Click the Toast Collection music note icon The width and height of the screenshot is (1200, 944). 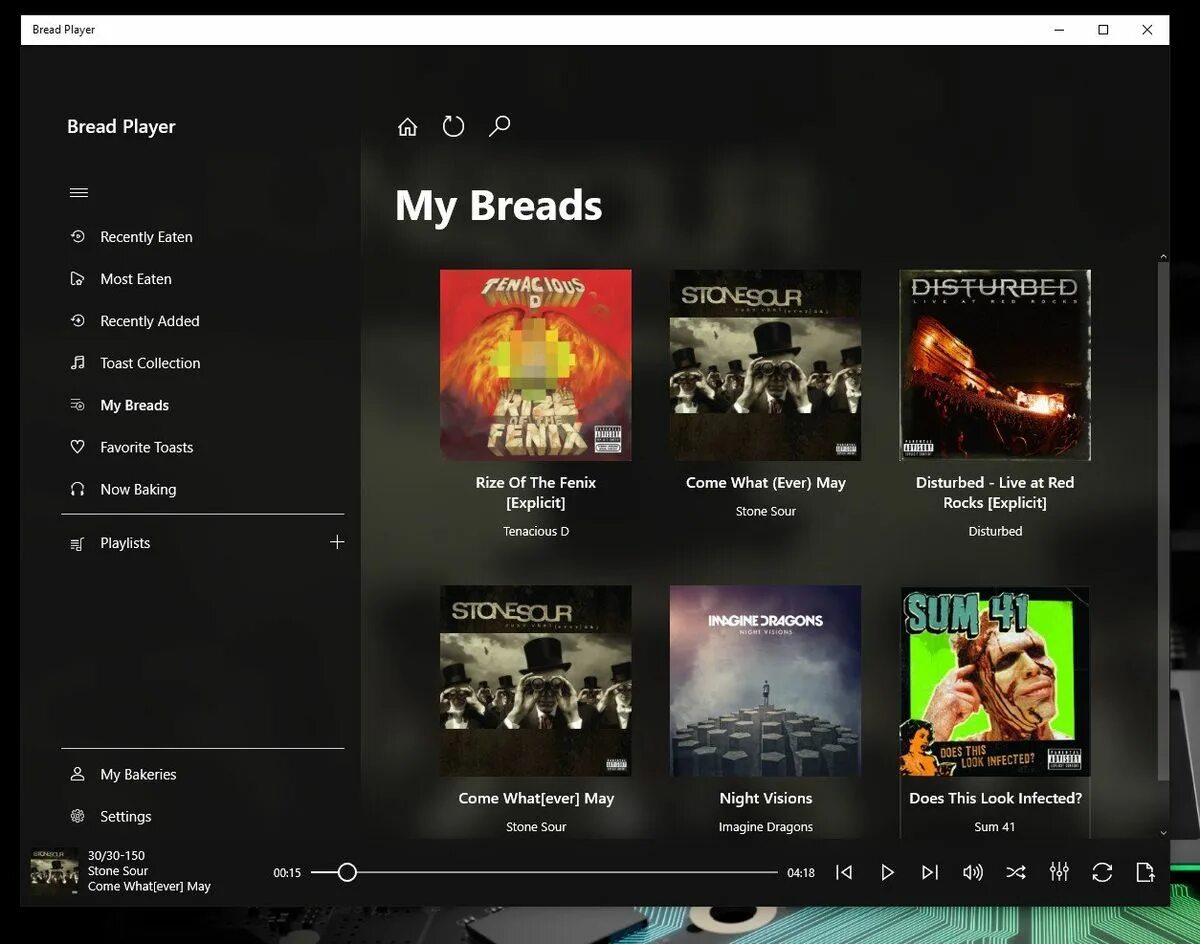[x=77, y=363]
